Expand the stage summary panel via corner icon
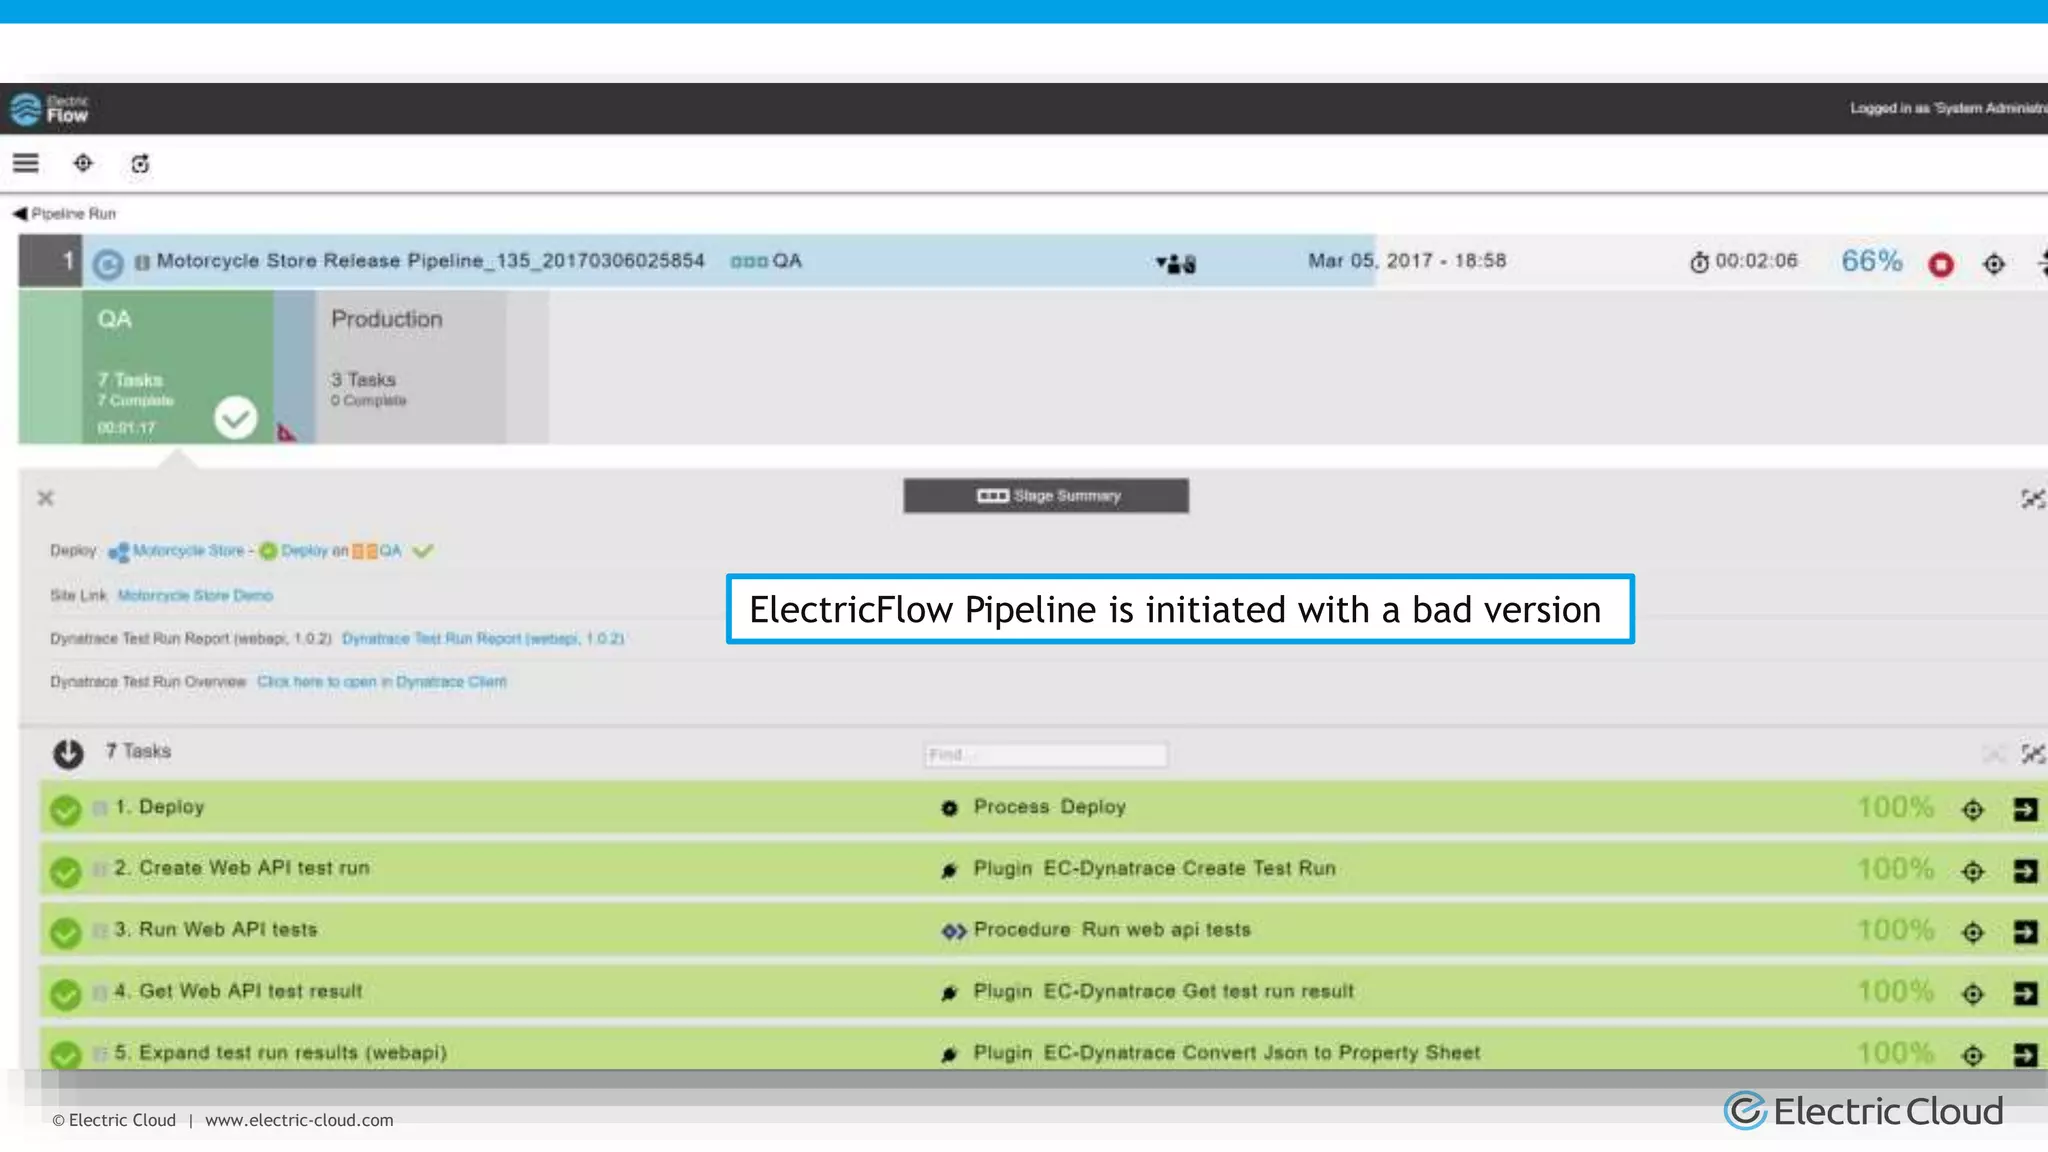The image size is (2048, 1152). [2031, 498]
